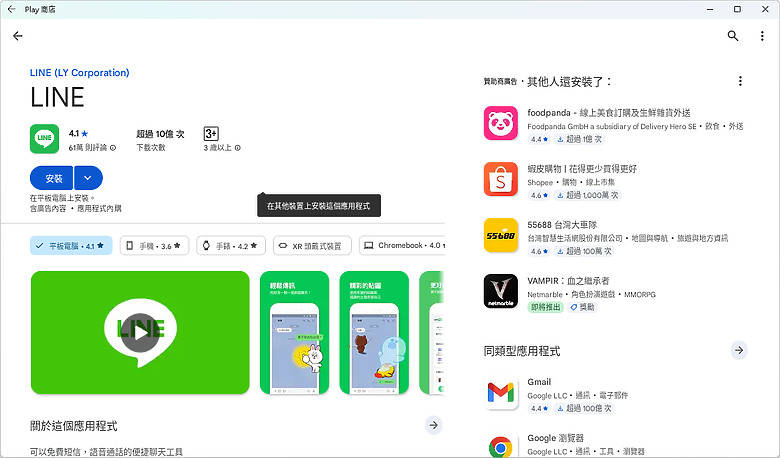Click the 4.1 star rating text
Viewport: 780px width, 458px height.
78,134
